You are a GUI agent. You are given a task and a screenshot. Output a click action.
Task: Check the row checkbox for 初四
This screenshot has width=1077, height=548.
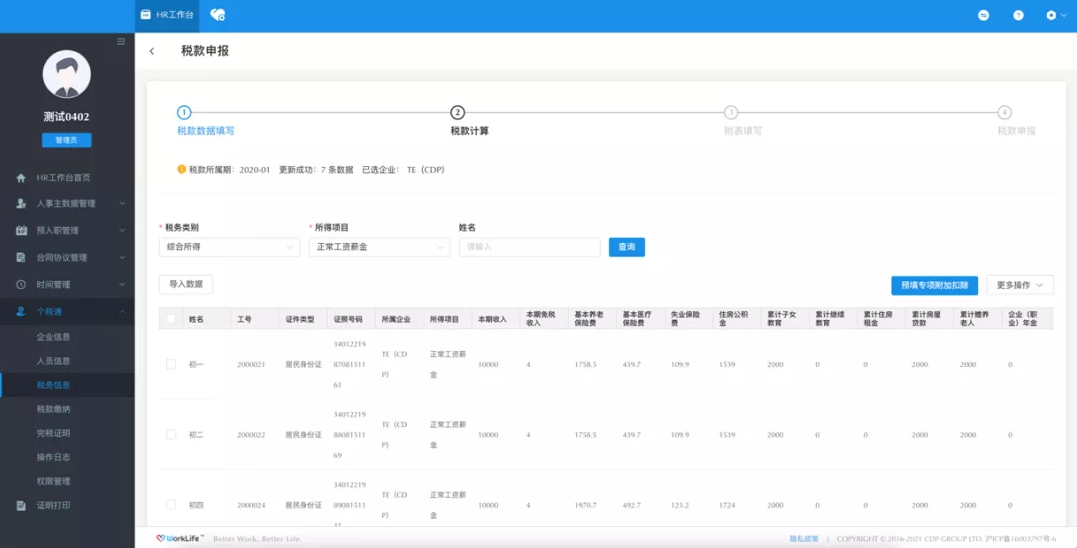(171, 505)
